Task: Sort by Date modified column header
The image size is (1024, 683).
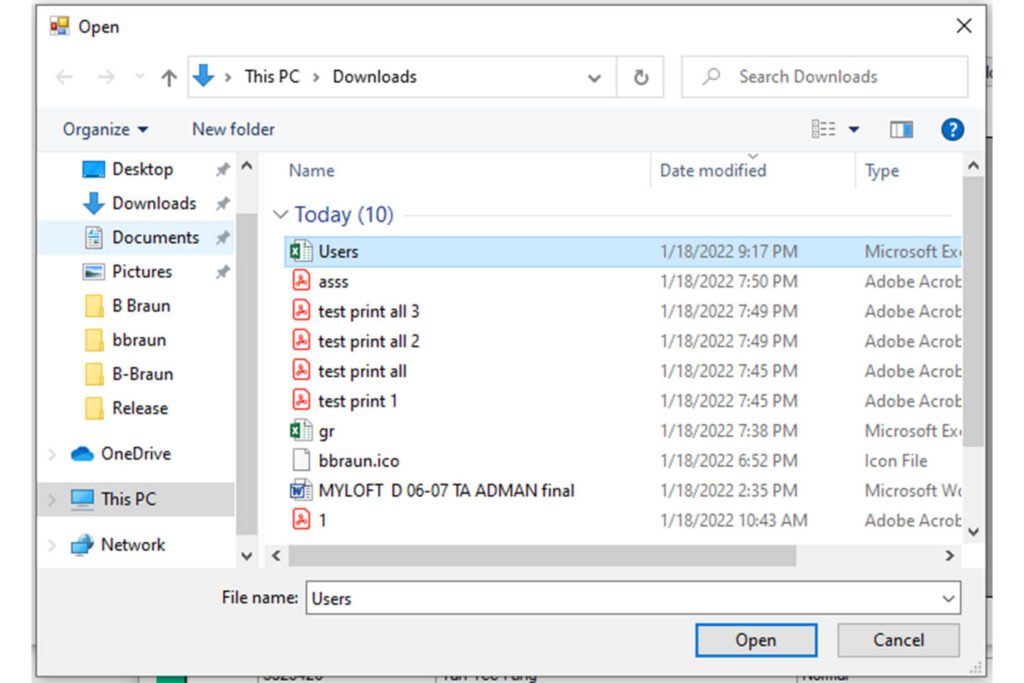Action: 712,171
